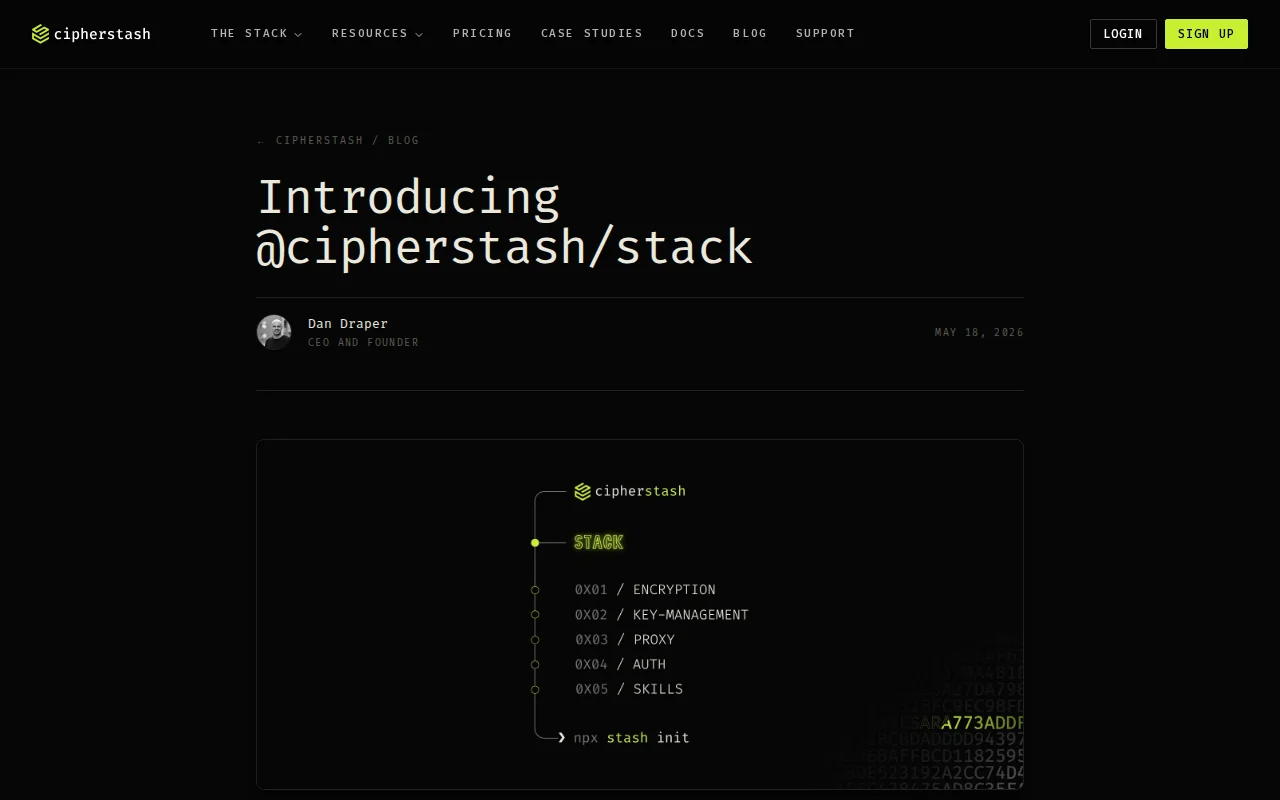Click the 0X03 / PROXY row
This screenshot has height=800, width=1280.
[625, 640]
